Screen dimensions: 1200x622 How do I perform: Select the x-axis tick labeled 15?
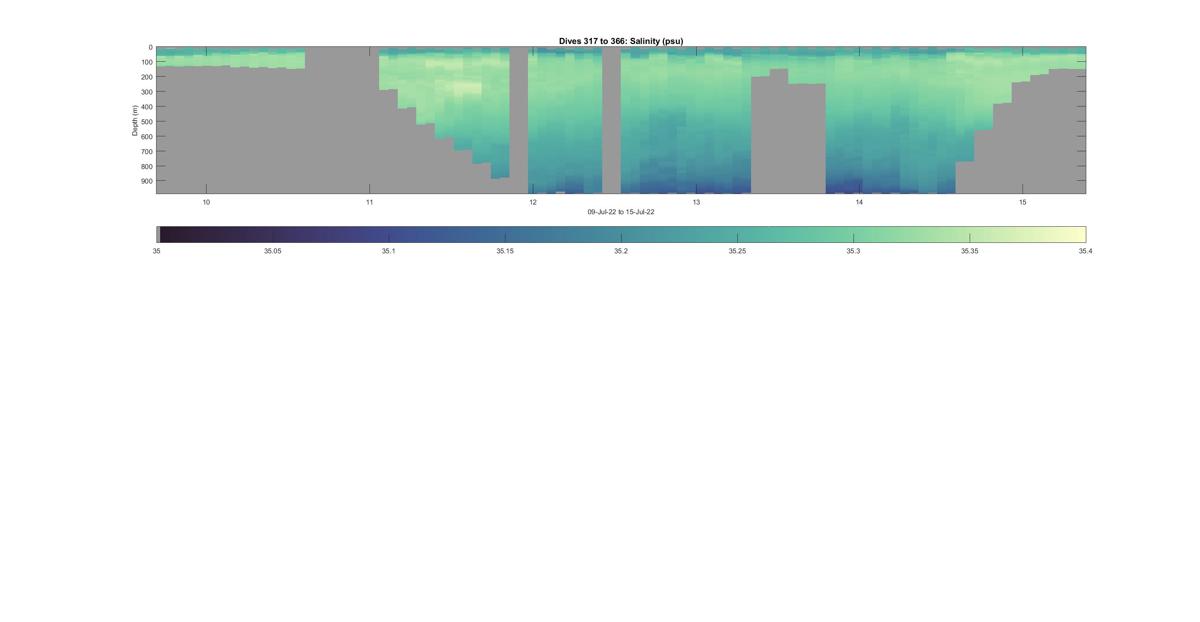(x=1022, y=202)
